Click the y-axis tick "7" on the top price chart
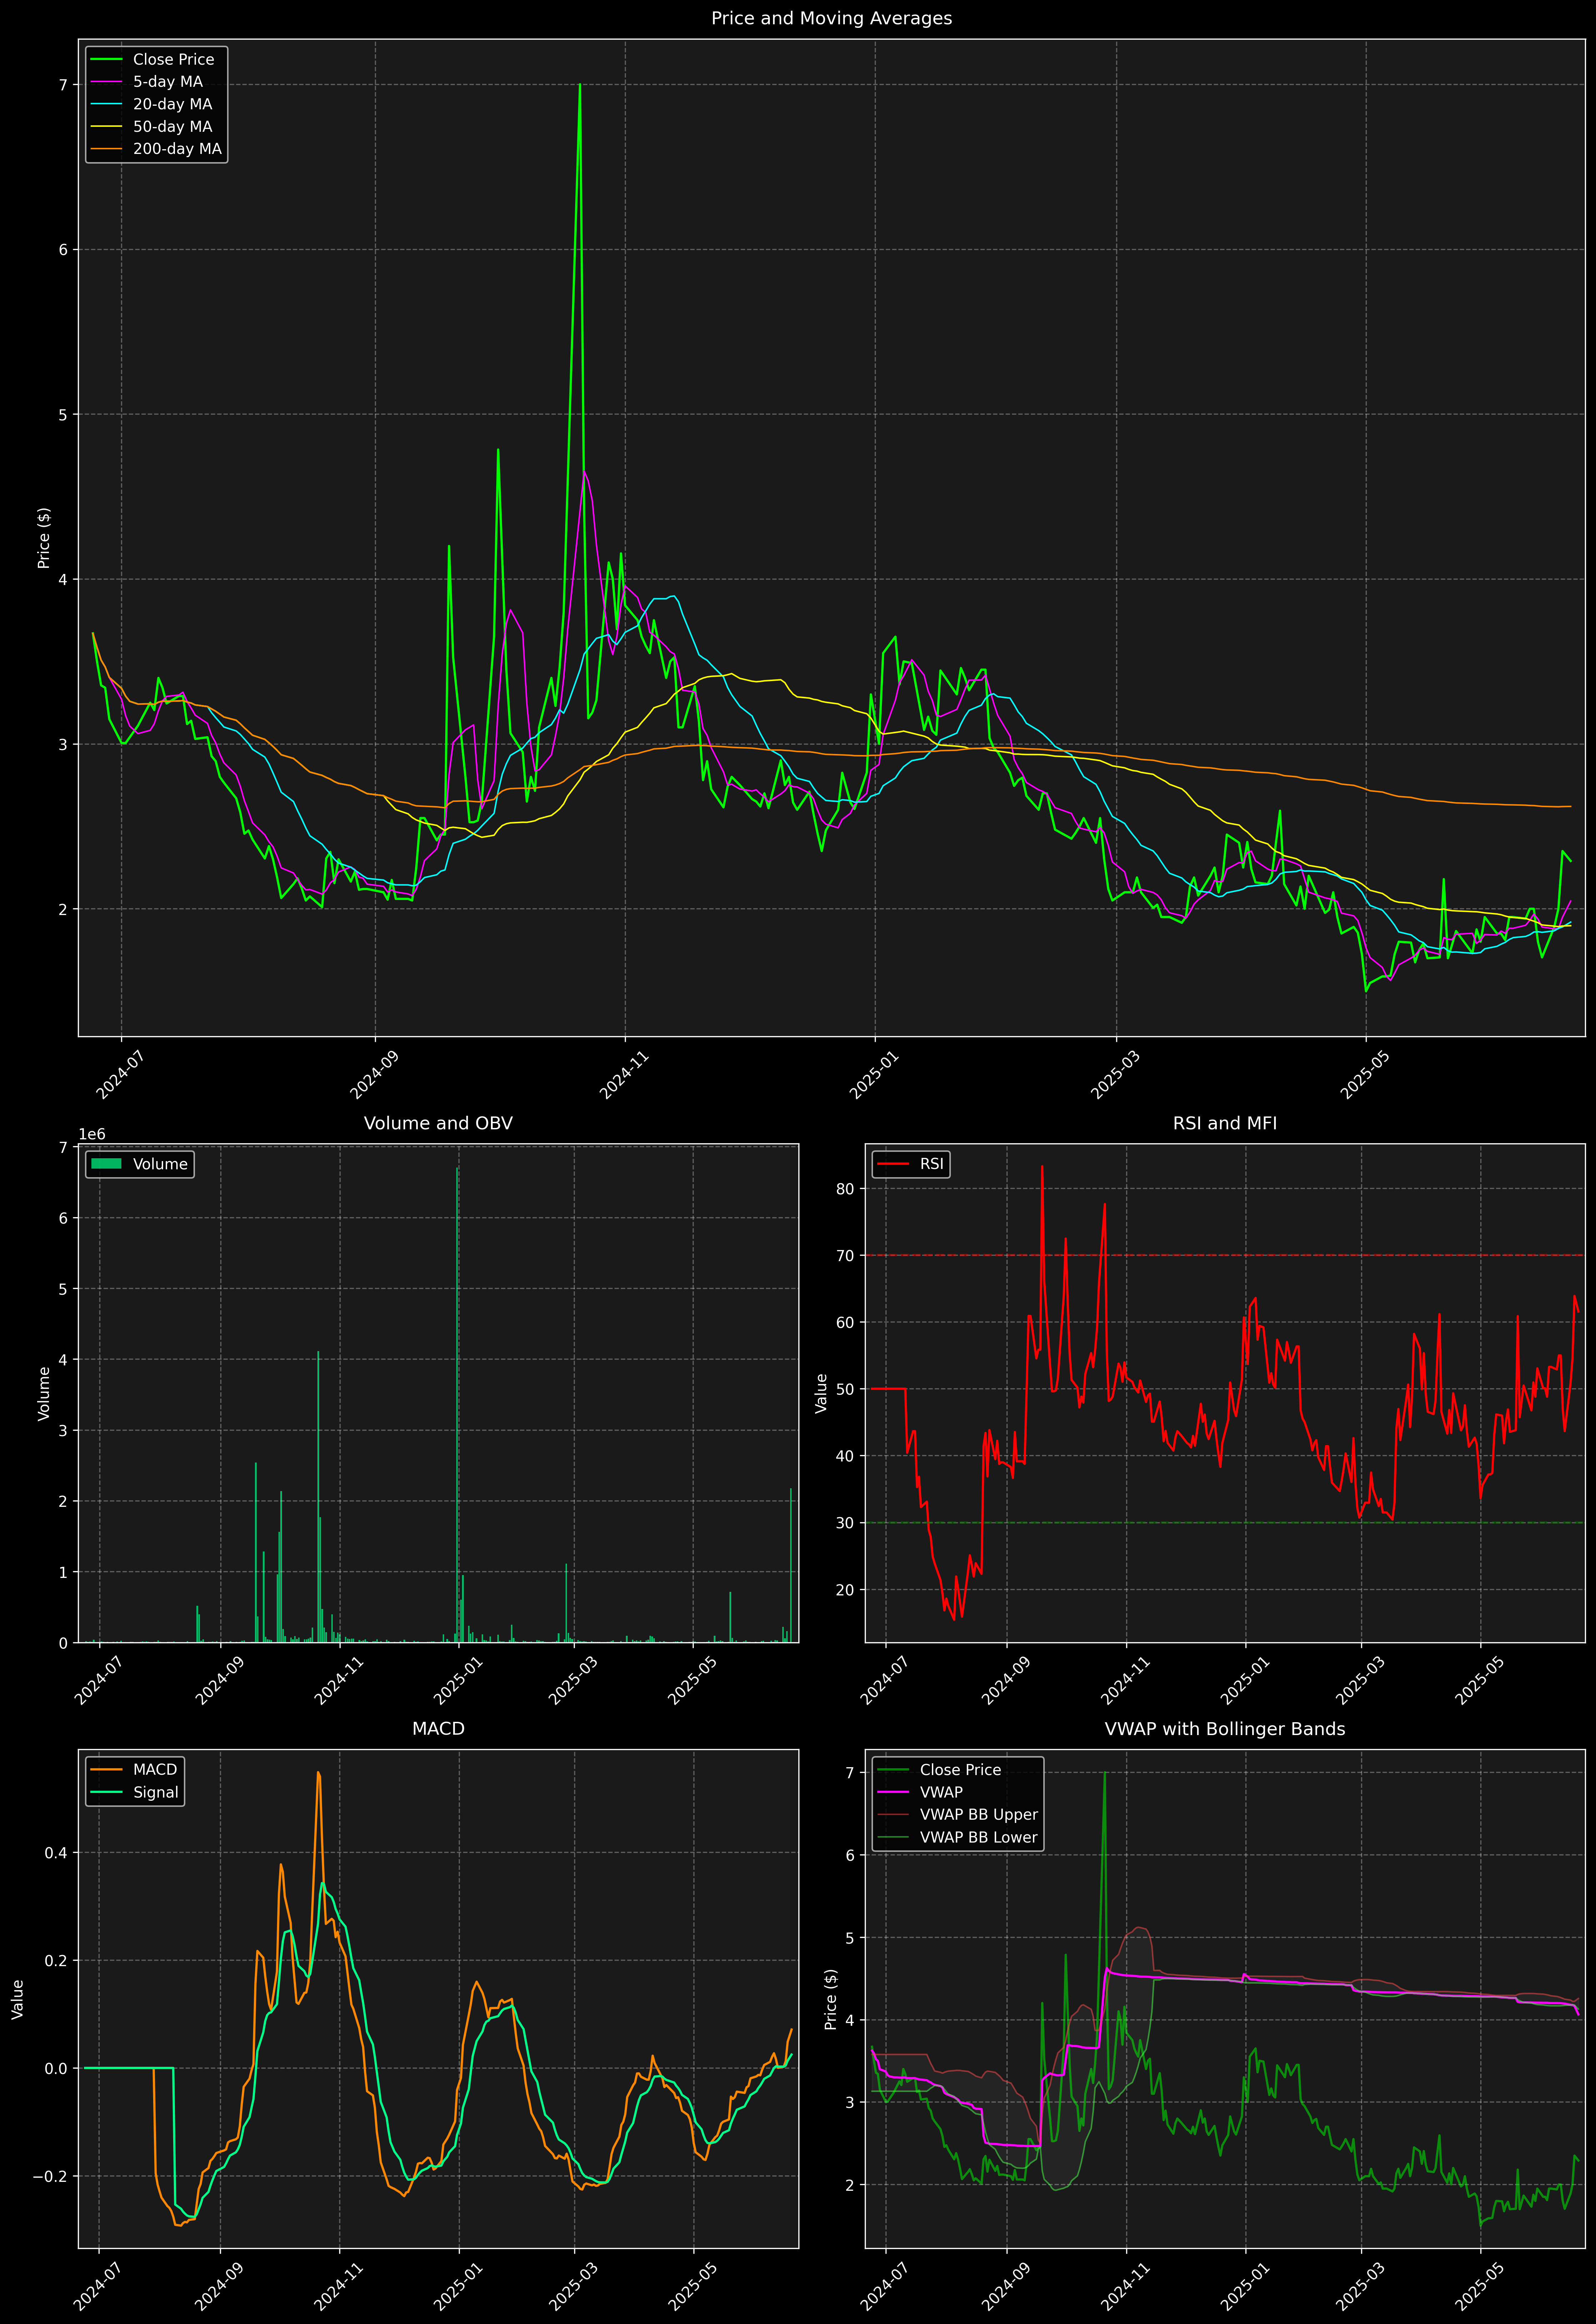This screenshot has width=1596, height=2324. tap(63, 85)
